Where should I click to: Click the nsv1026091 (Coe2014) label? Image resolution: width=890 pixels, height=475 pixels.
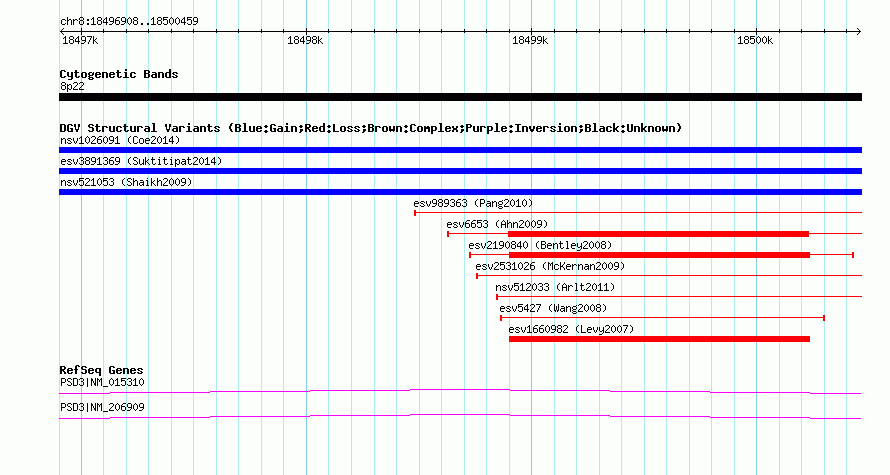tap(120, 140)
